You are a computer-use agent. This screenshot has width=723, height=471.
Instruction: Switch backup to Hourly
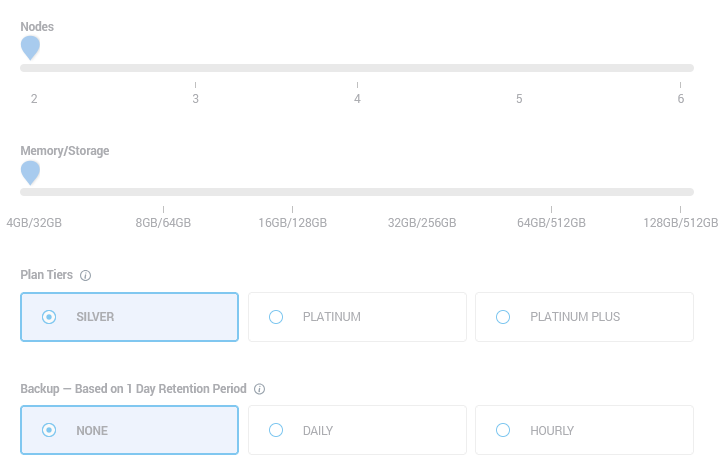584,430
